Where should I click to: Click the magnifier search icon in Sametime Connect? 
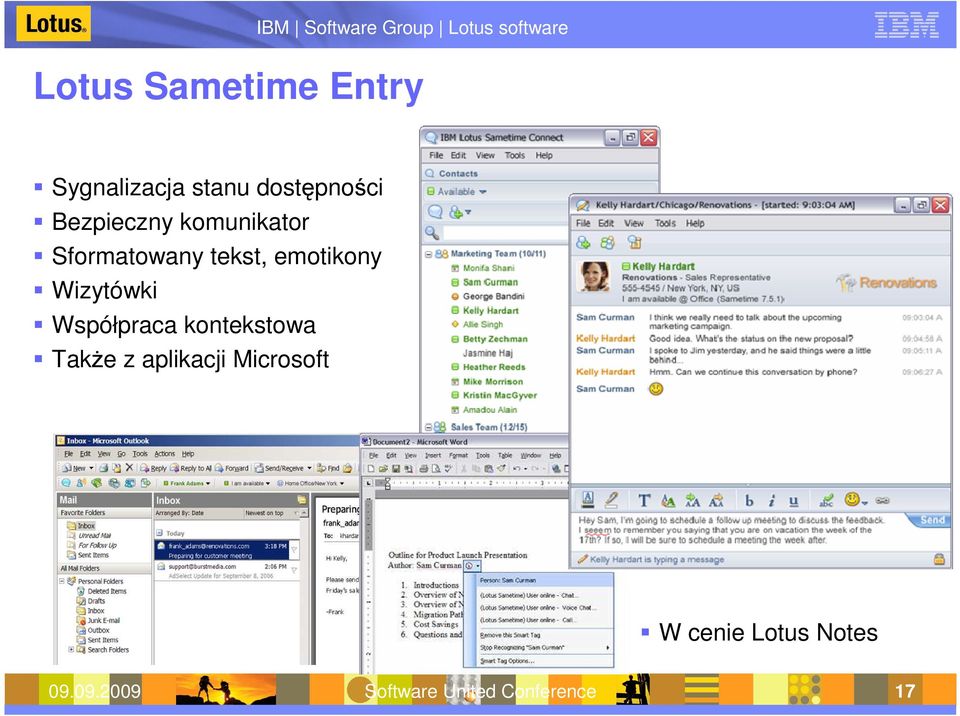[x=432, y=233]
